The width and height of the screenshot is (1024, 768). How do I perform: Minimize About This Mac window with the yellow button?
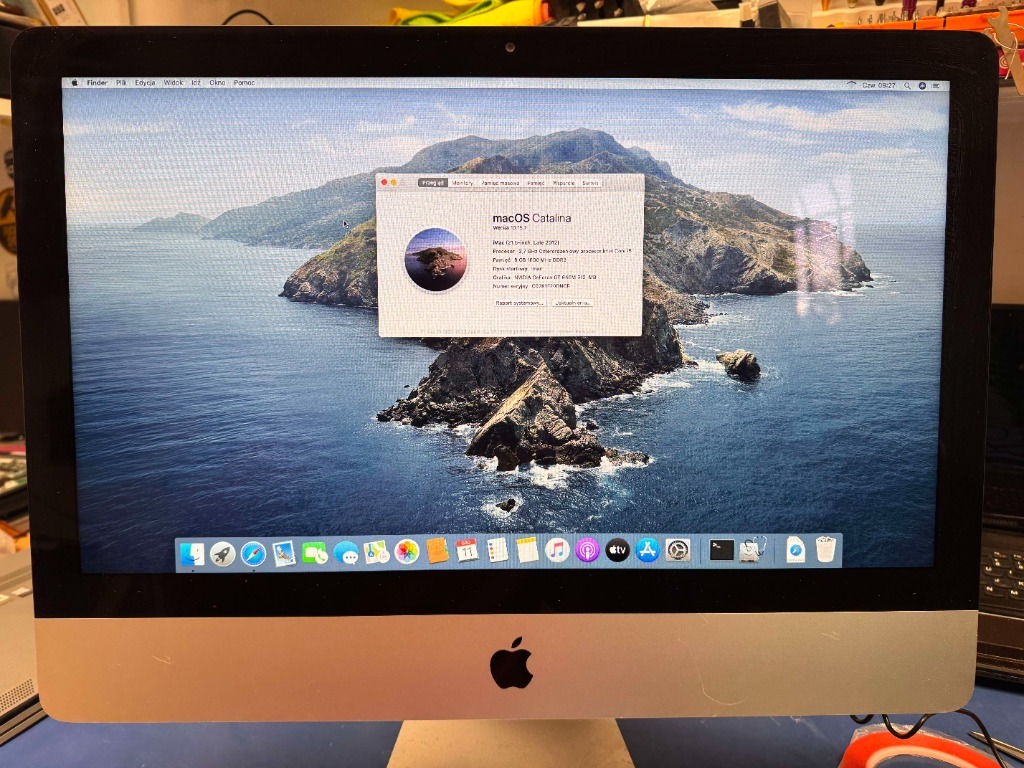pyautogui.click(x=394, y=182)
